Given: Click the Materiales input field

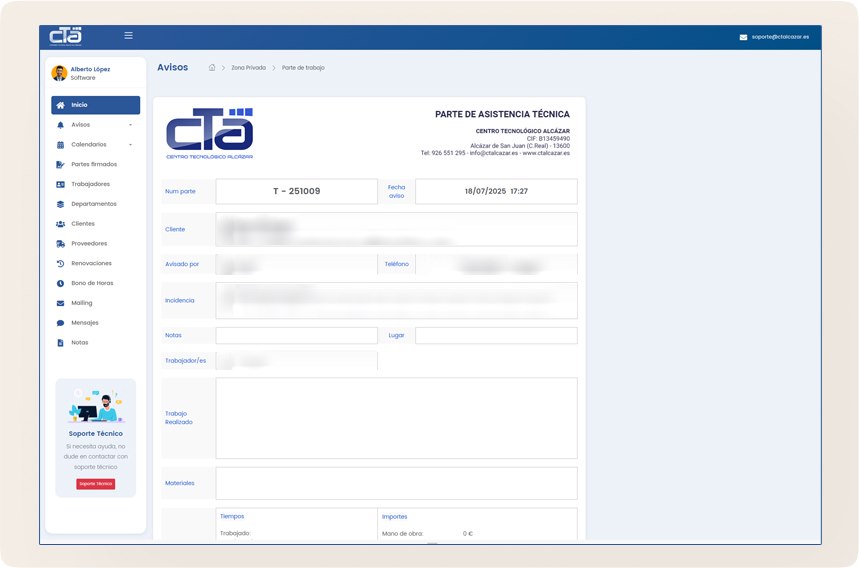Looking at the screenshot, I should [397, 483].
